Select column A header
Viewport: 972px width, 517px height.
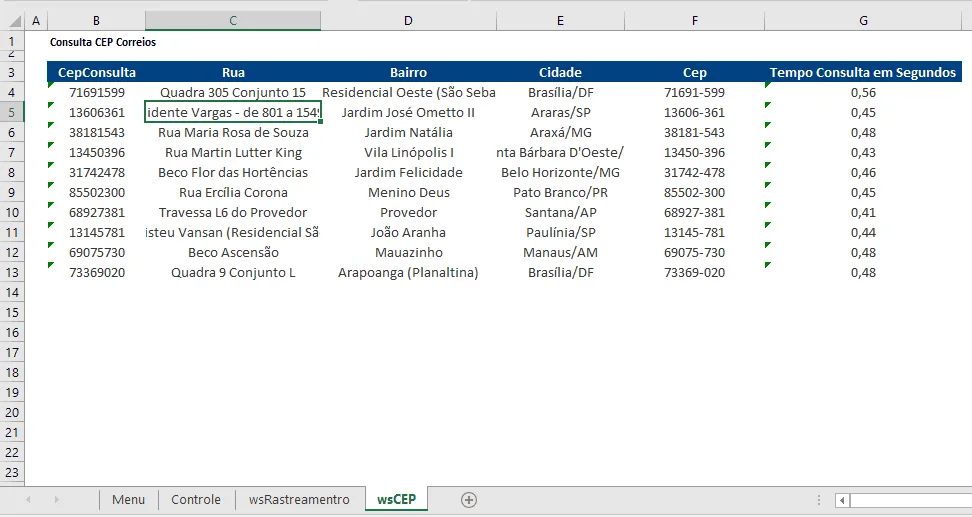[36, 21]
